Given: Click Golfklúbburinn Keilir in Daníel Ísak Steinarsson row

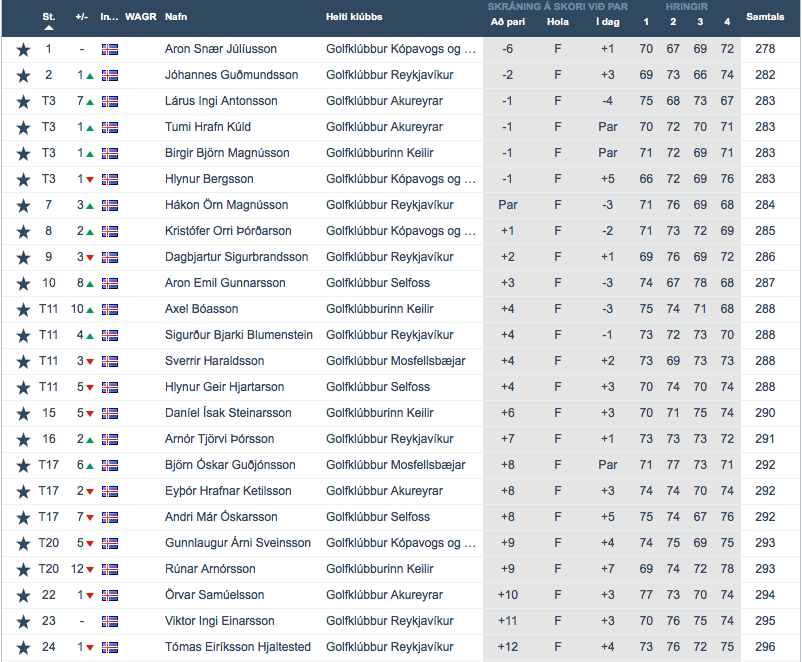Looking at the screenshot, I should 380,413.
